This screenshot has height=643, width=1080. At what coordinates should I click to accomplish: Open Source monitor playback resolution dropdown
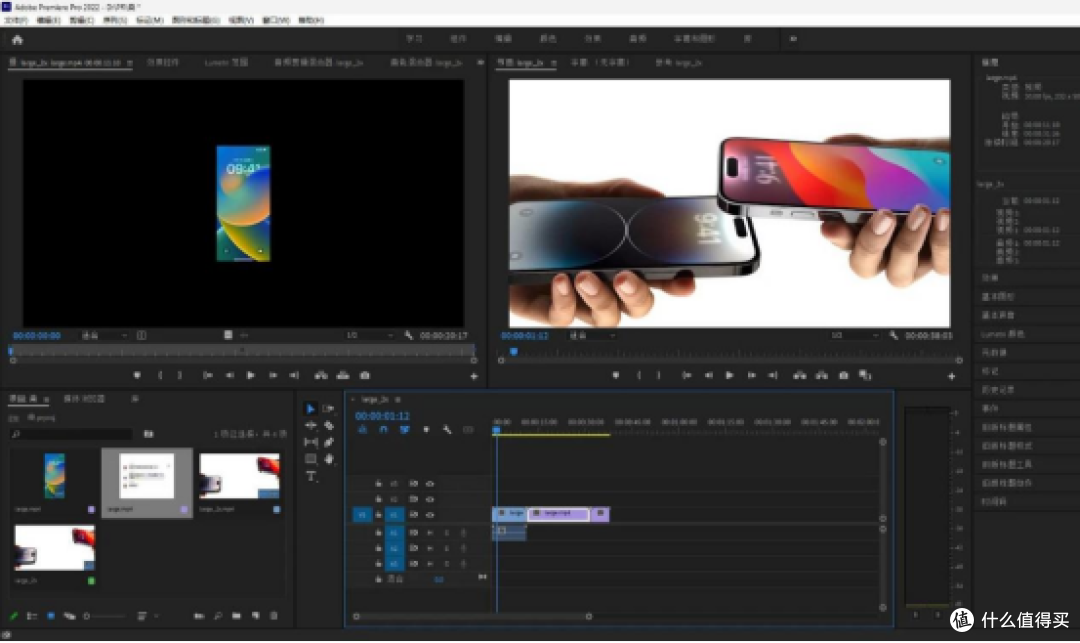click(x=369, y=335)
